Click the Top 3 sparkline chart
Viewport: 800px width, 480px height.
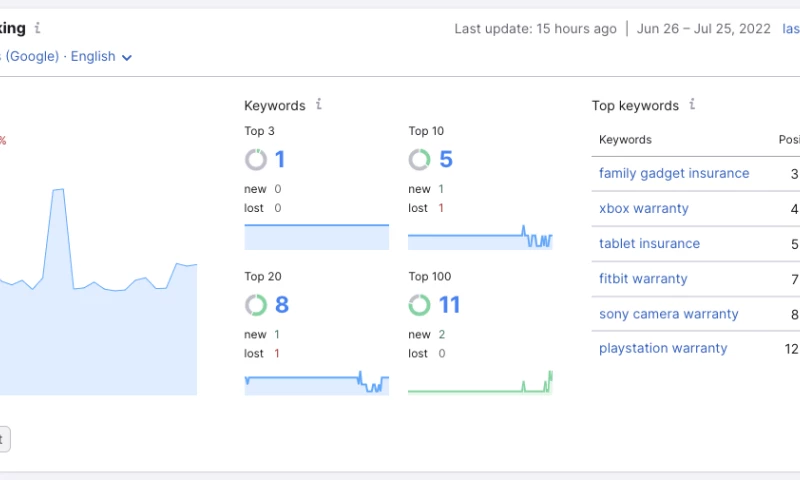316,237
